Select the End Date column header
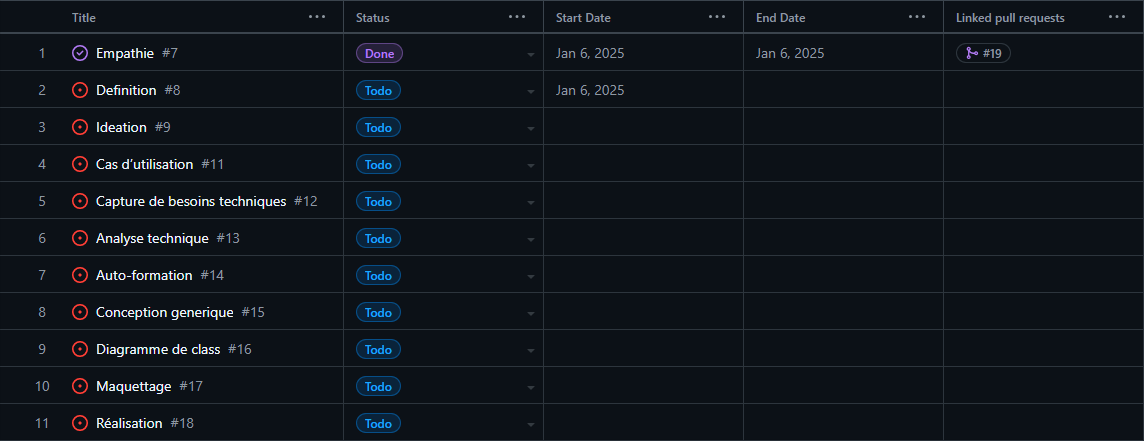 pyautogui.click(x=780, y=18)
